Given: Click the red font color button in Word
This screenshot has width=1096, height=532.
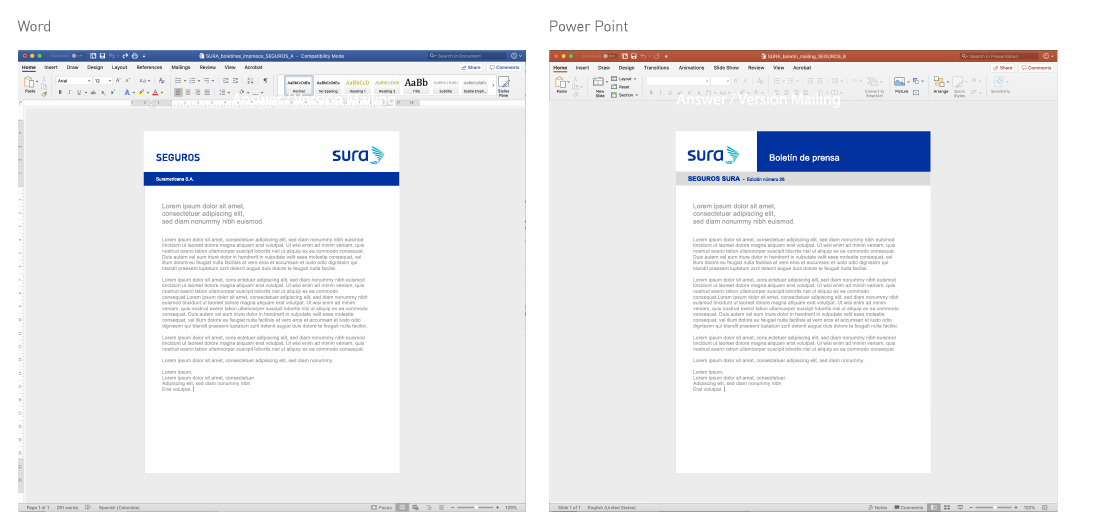Looking at the screenshot, I should point(155,92).
